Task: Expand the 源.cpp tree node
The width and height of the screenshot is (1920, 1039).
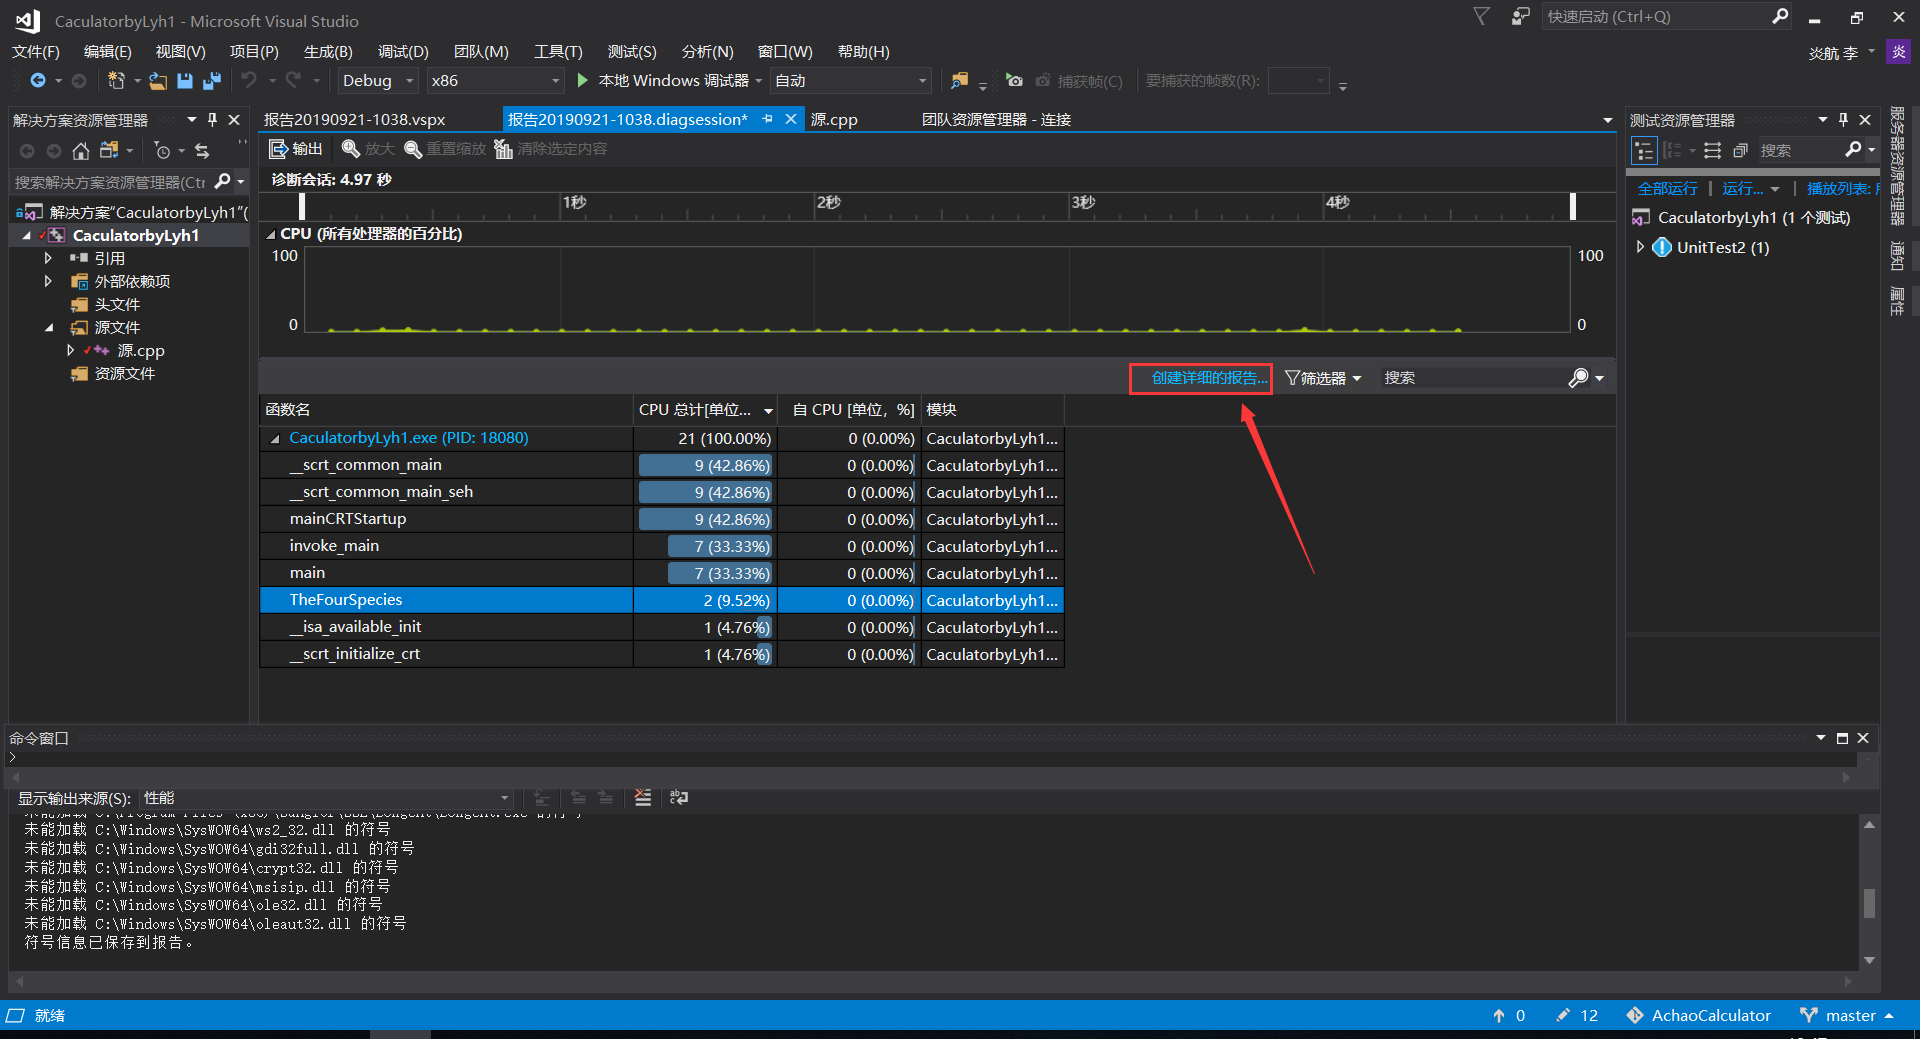Action: point(71,351)
